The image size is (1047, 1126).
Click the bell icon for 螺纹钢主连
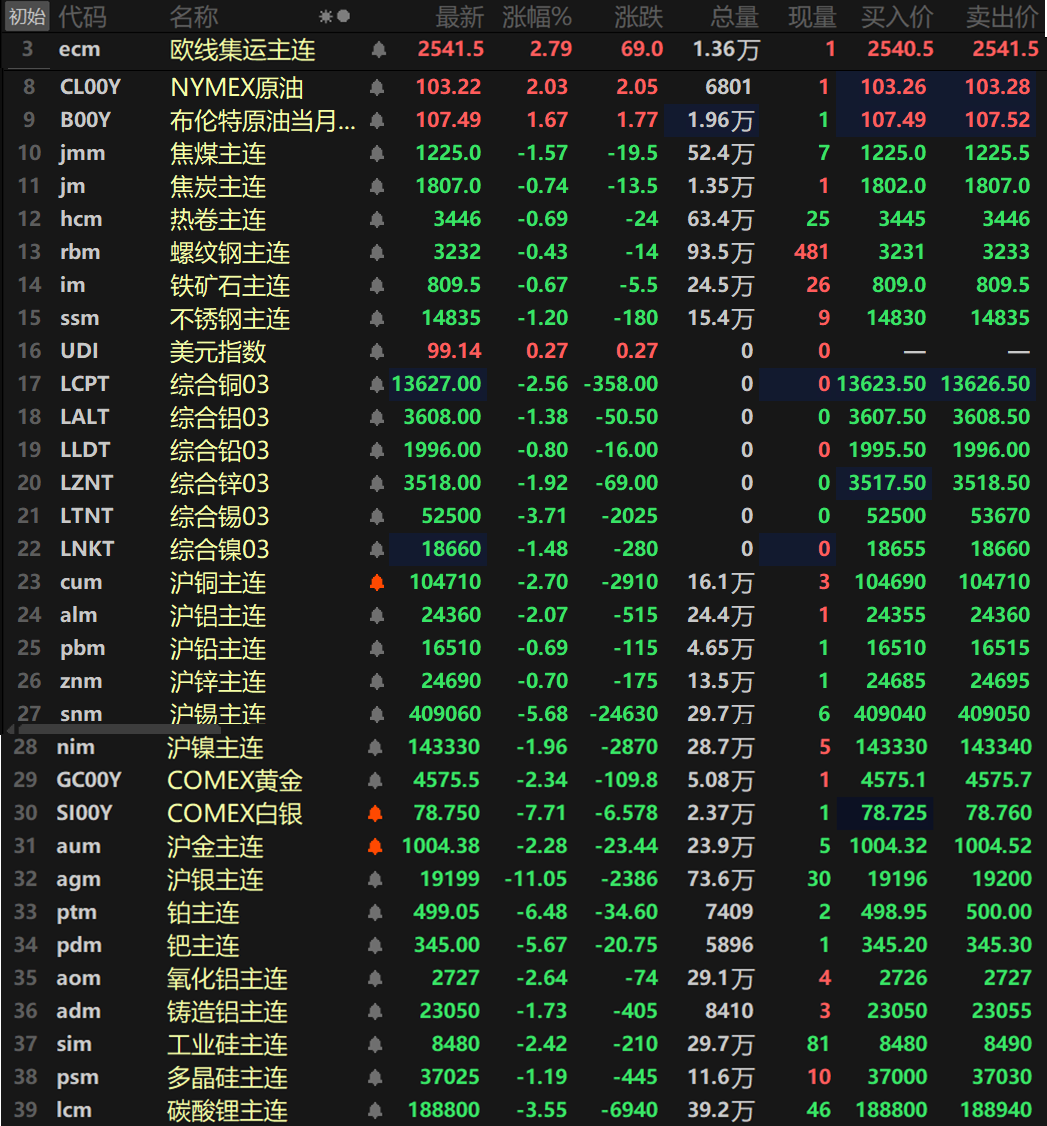tap(376, 253)
